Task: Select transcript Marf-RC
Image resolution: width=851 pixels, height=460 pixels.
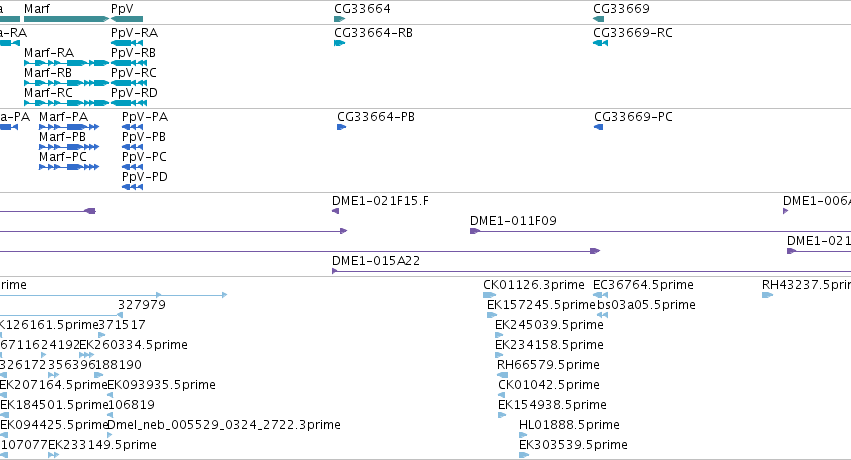Action: pyautogui.click(x=66, y=103)
